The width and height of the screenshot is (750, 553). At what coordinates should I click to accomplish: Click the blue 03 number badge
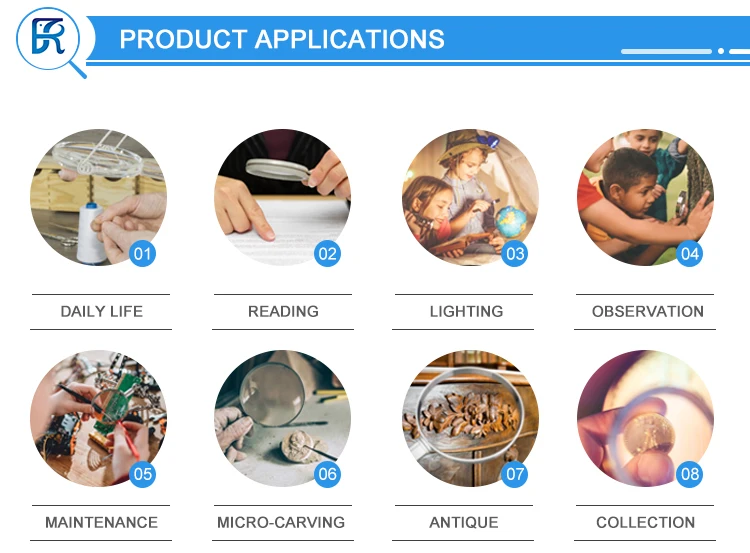(515, 254)
